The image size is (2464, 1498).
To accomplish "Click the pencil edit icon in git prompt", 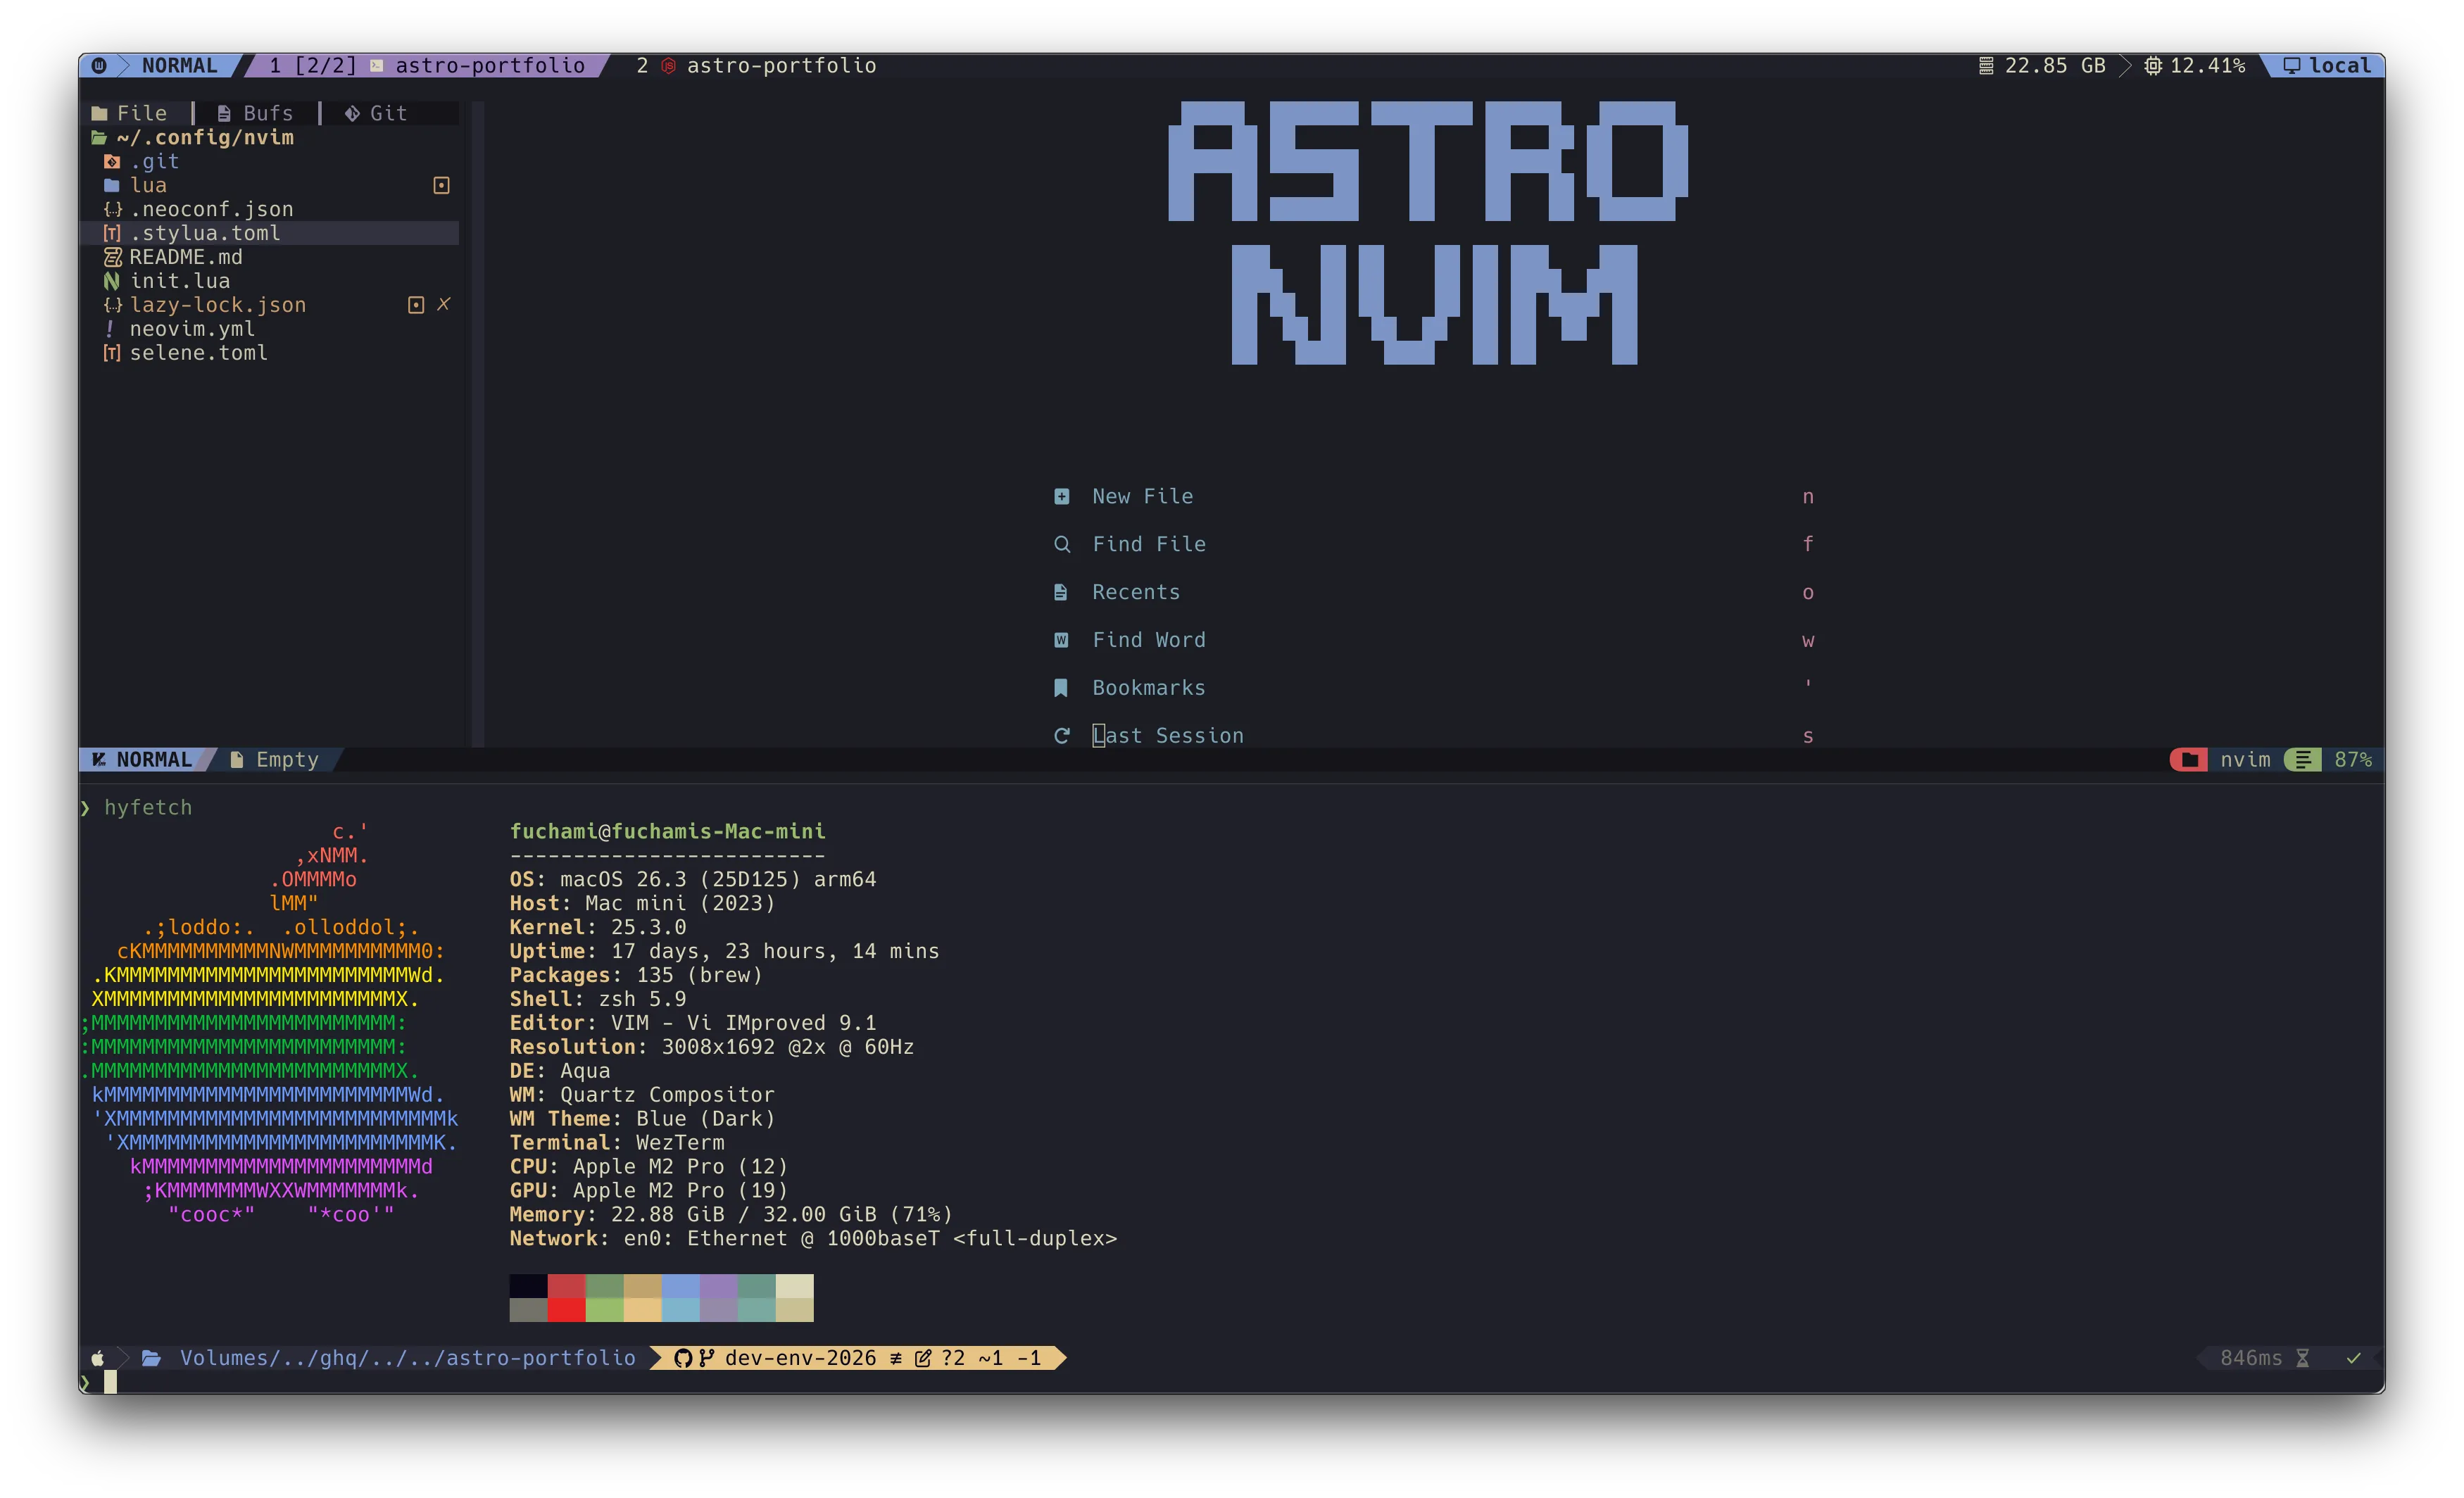I will tap(923, 1358).
